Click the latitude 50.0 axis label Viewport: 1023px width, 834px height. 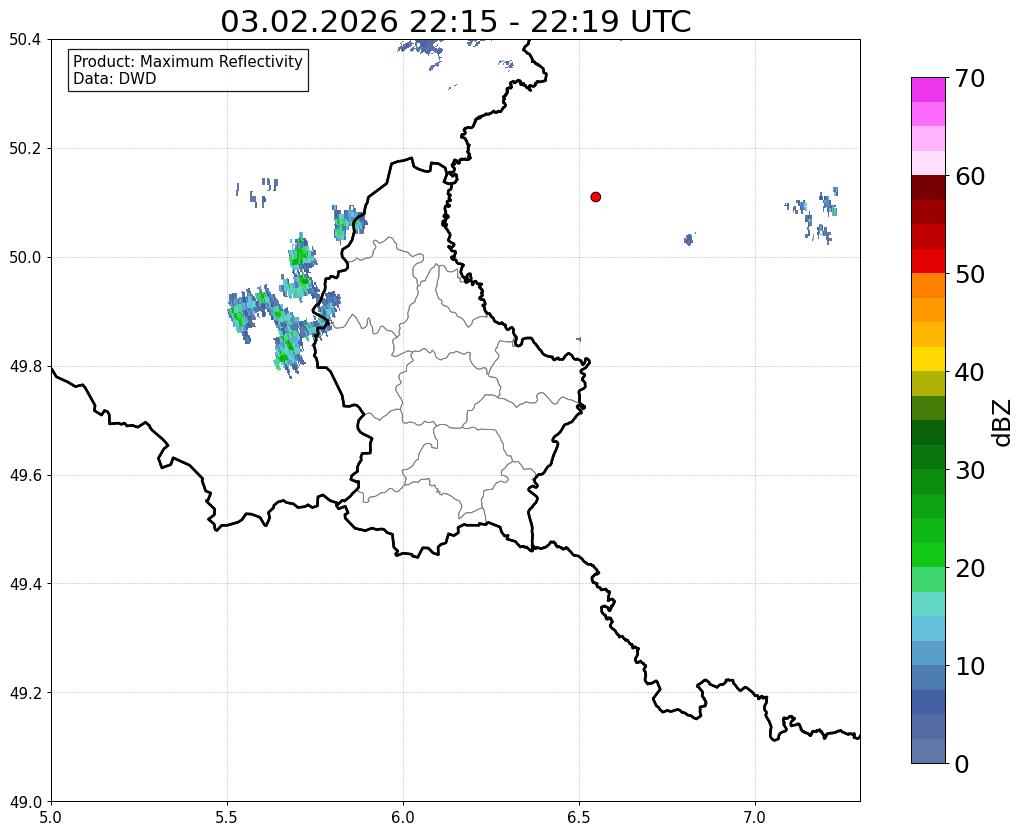(25, 258)
